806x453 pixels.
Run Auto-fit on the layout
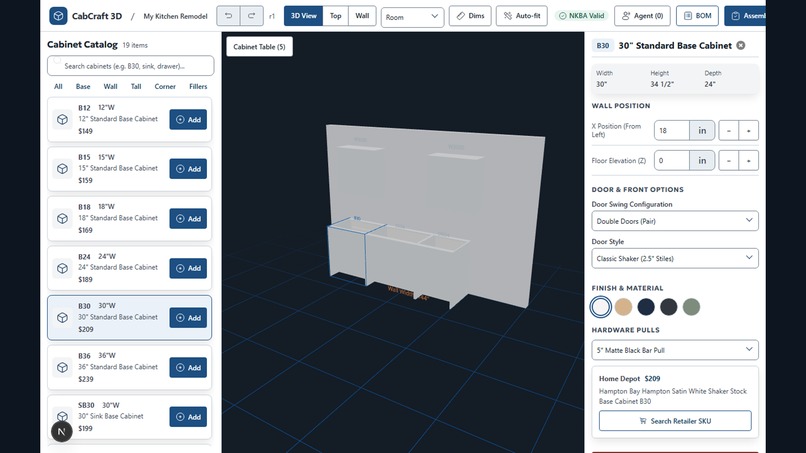pos(522,16)
